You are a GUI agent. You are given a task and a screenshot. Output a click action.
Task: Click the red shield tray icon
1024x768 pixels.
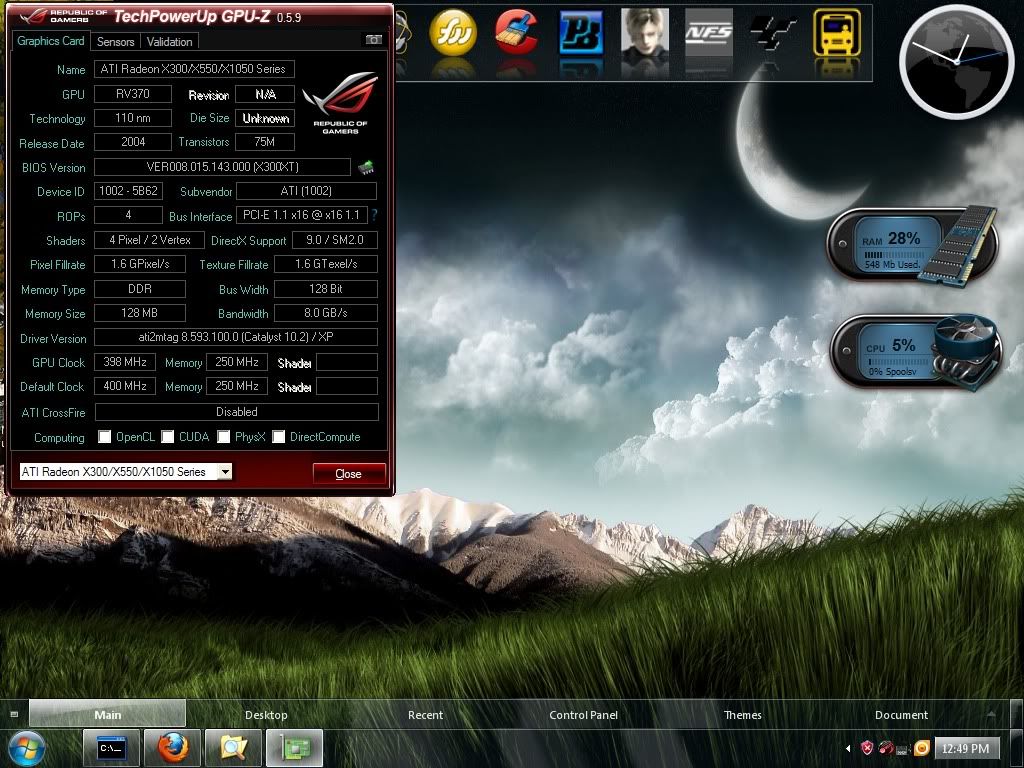pos(867,748)
